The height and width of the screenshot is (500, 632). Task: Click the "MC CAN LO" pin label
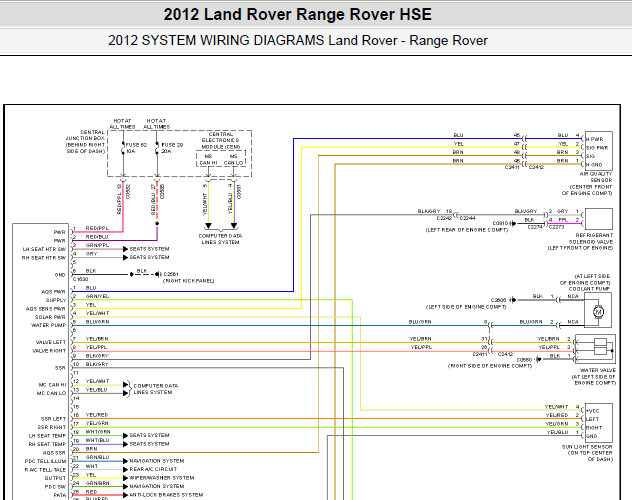52,393
